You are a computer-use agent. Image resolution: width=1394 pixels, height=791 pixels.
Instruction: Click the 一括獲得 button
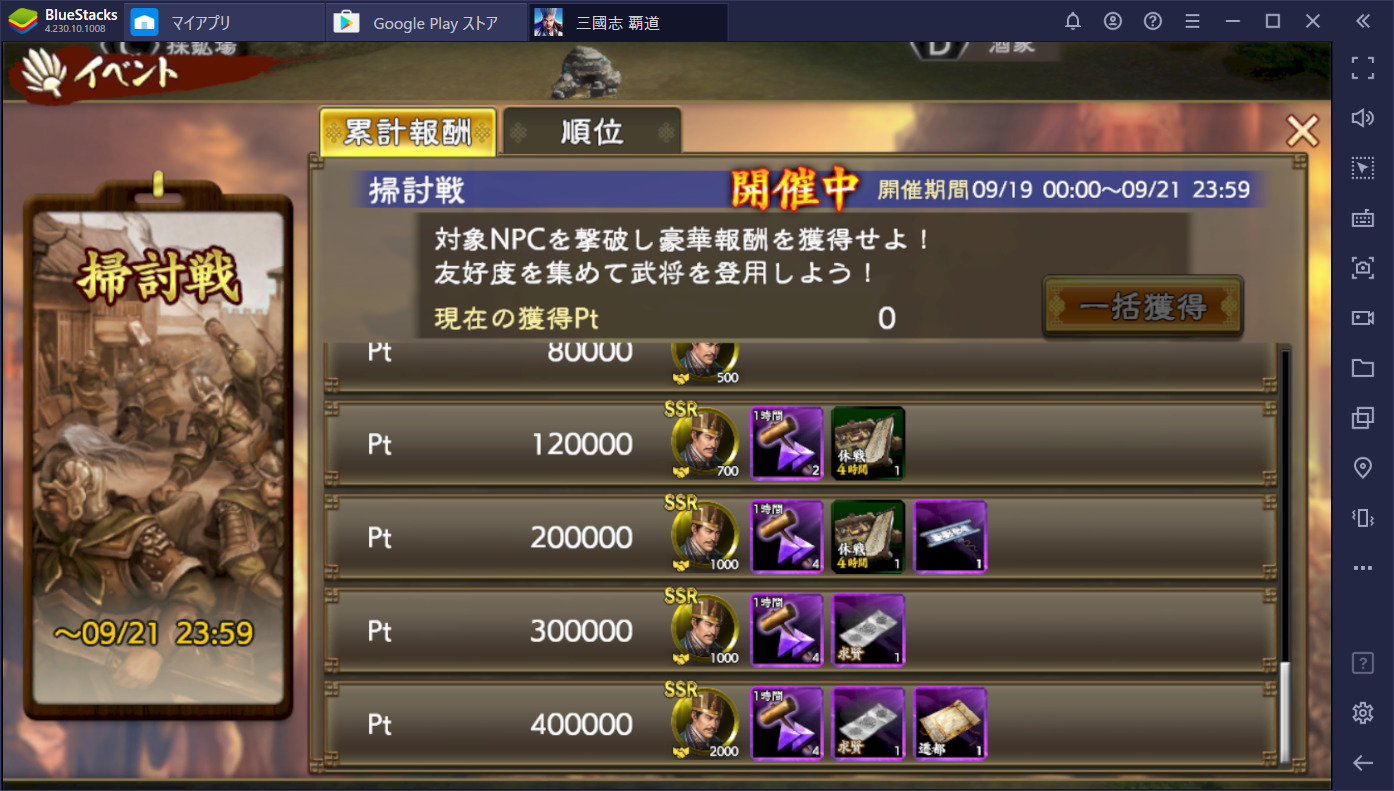1143,307
